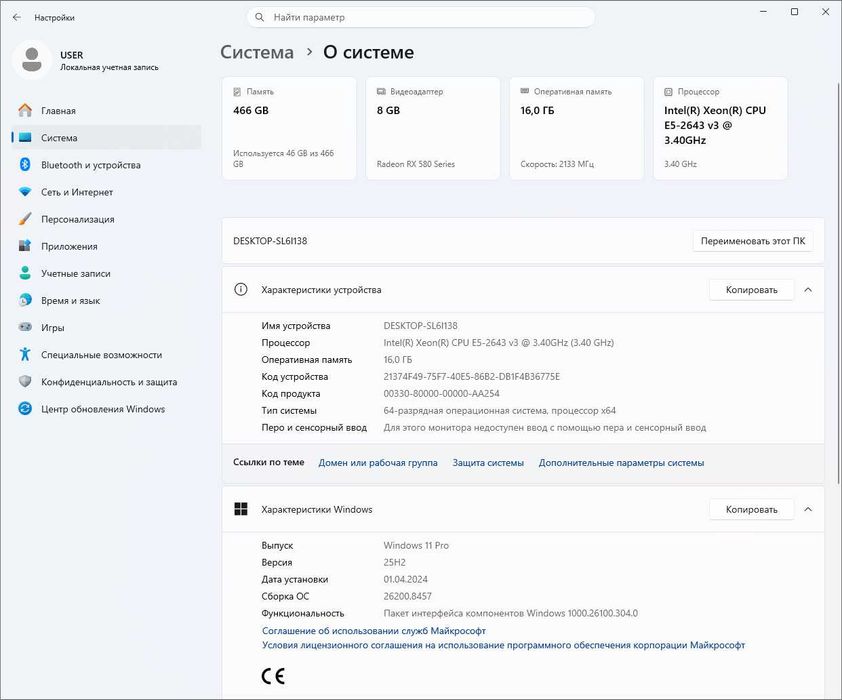Maximize the Settings window
Screen dimensions: 842x700
794,12
